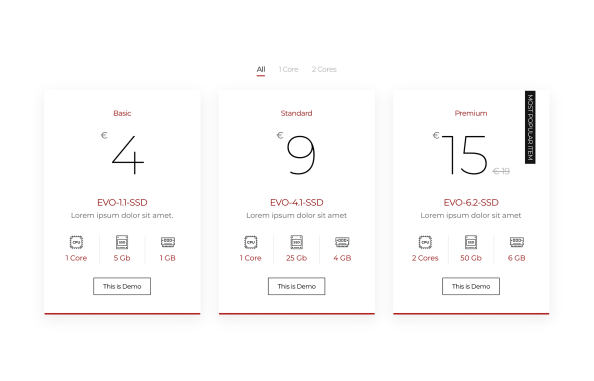Click Lorem ipsum text under EVO-6.2-SSD
This screenshot has height=381, width=594.
click(471, 215)
